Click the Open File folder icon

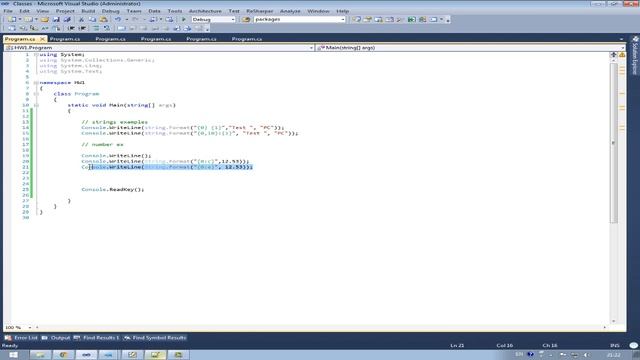(44, 19)
